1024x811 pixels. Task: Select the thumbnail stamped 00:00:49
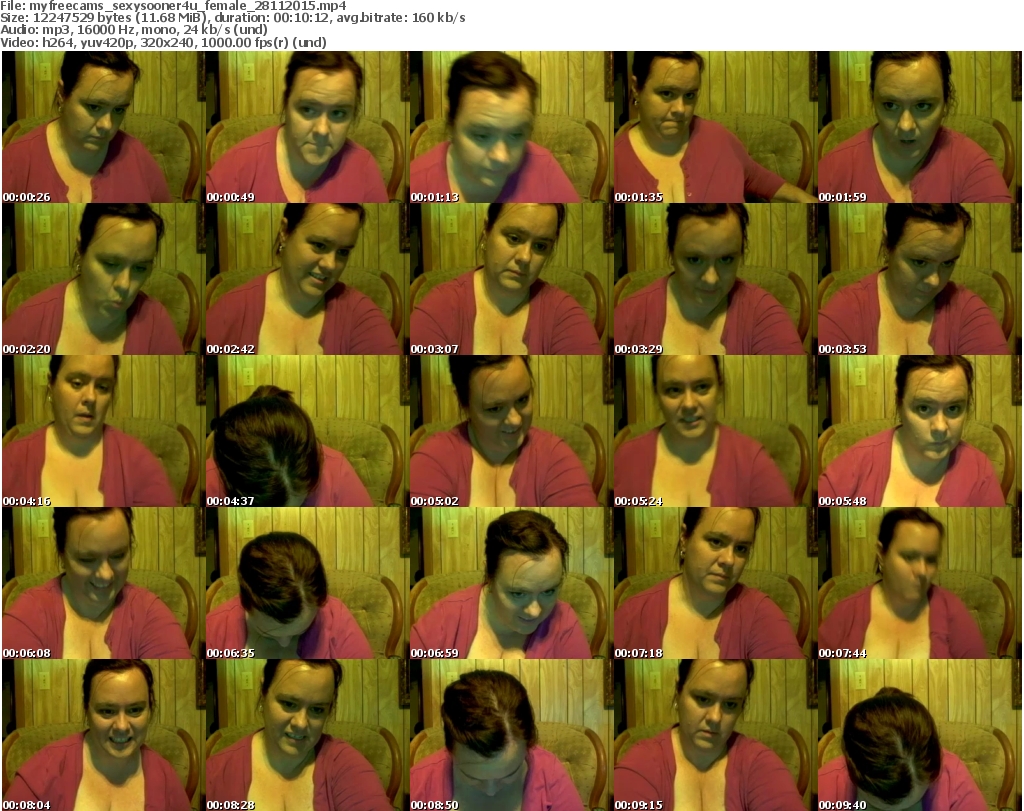pyautogui.click(x=307, y=127)
